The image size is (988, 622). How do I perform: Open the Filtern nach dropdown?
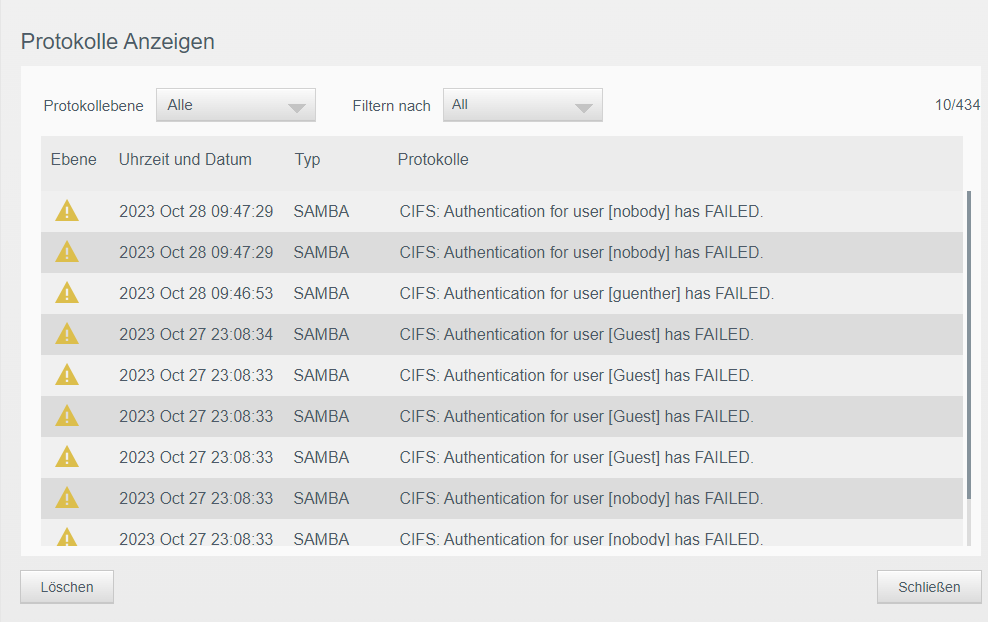tap(523, 105)
